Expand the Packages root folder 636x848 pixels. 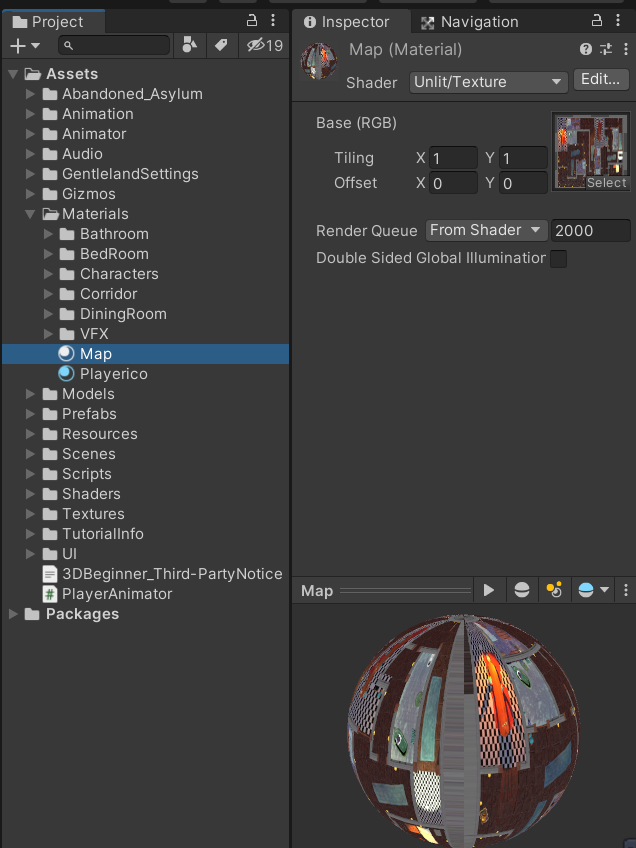coord(14,614)
